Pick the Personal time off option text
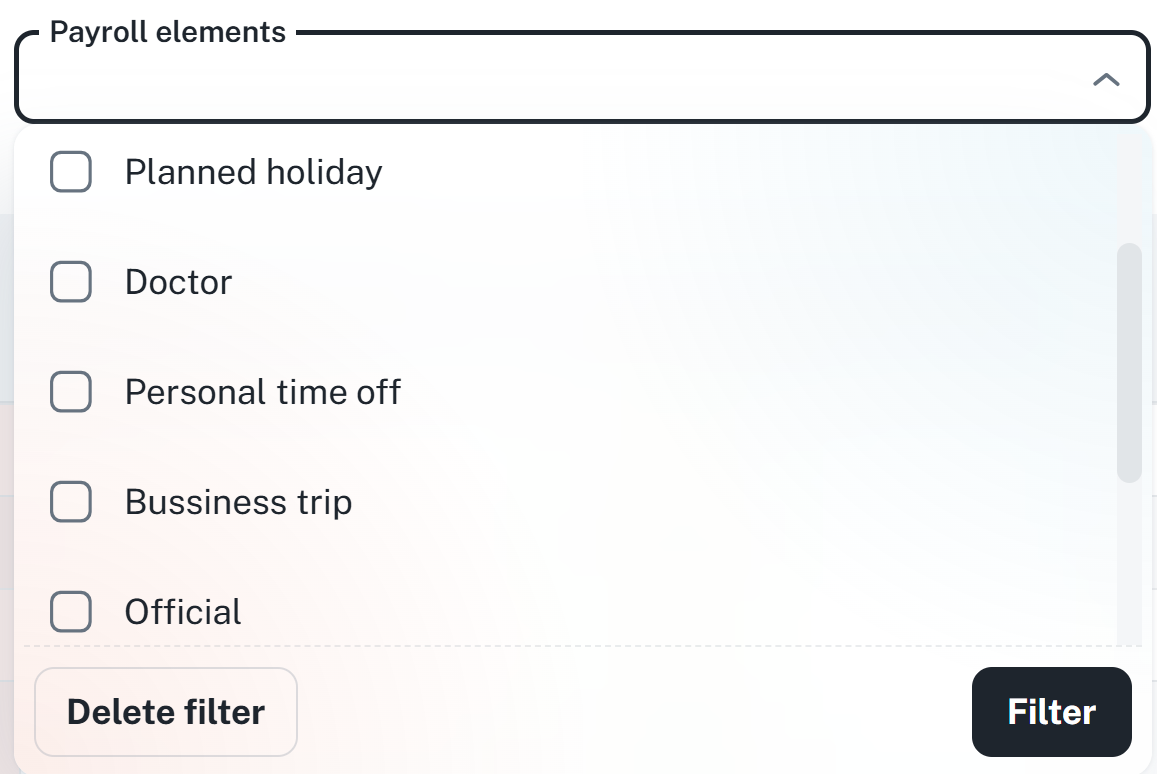Image resolution: width=1157 pixels, height=774 pixels. 262,392
